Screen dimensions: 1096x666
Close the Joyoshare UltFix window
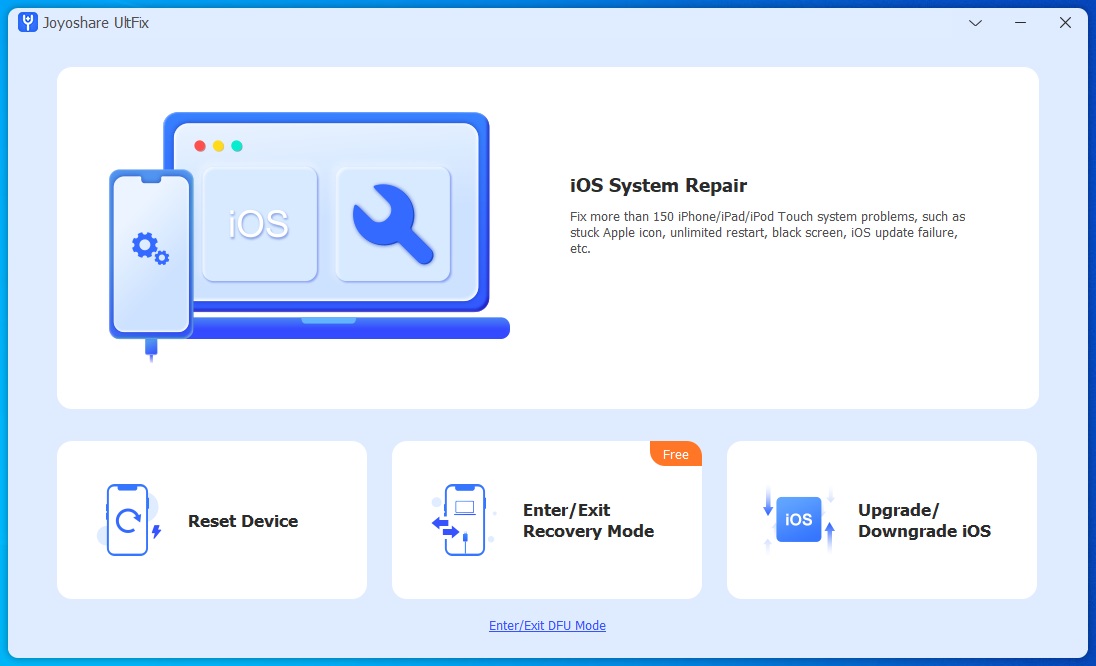1065,22
